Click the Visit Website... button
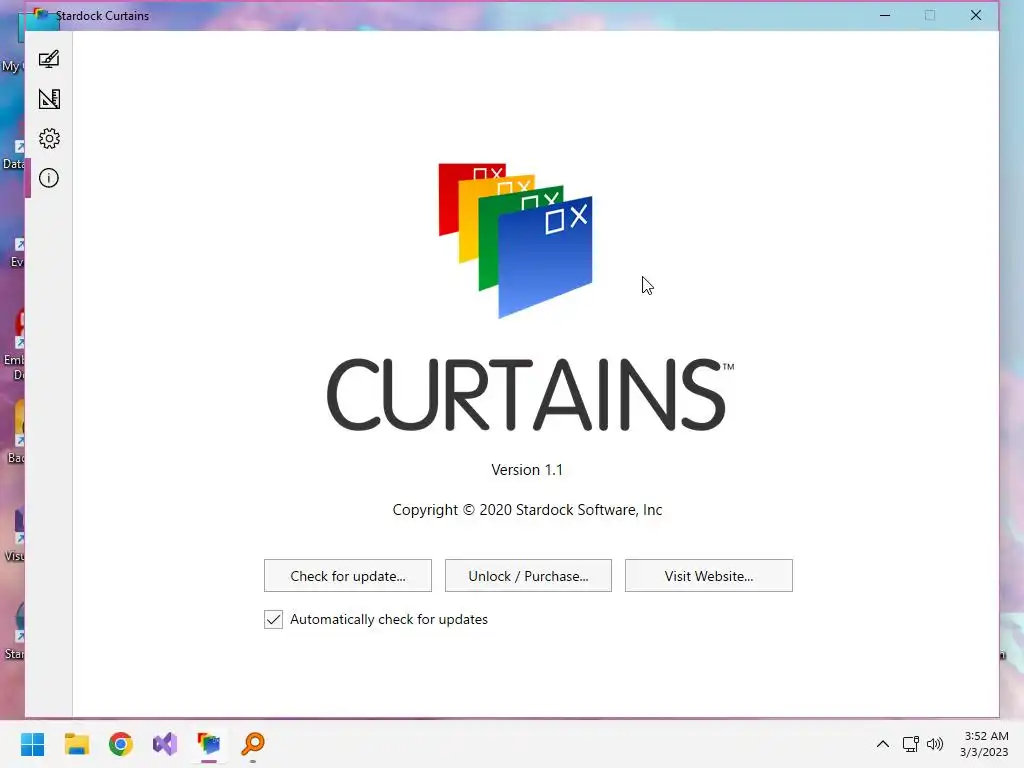This screenshot has width=1024, height=768. click(x=709, y=576)
